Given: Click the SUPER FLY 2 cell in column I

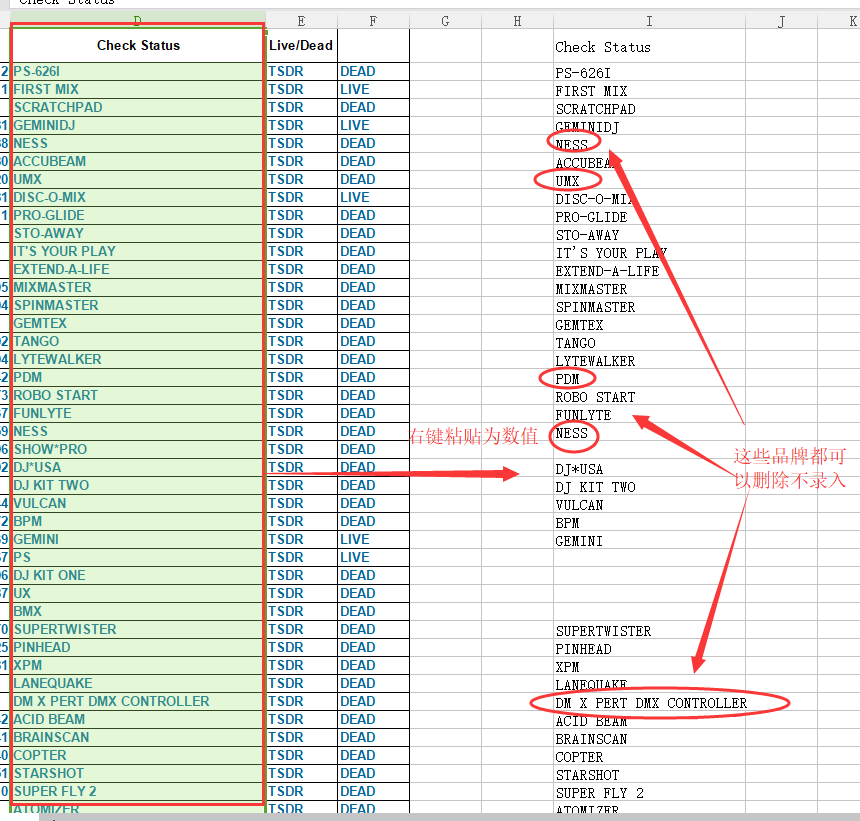Looking at the screenshot, I should tap(649, 793).
